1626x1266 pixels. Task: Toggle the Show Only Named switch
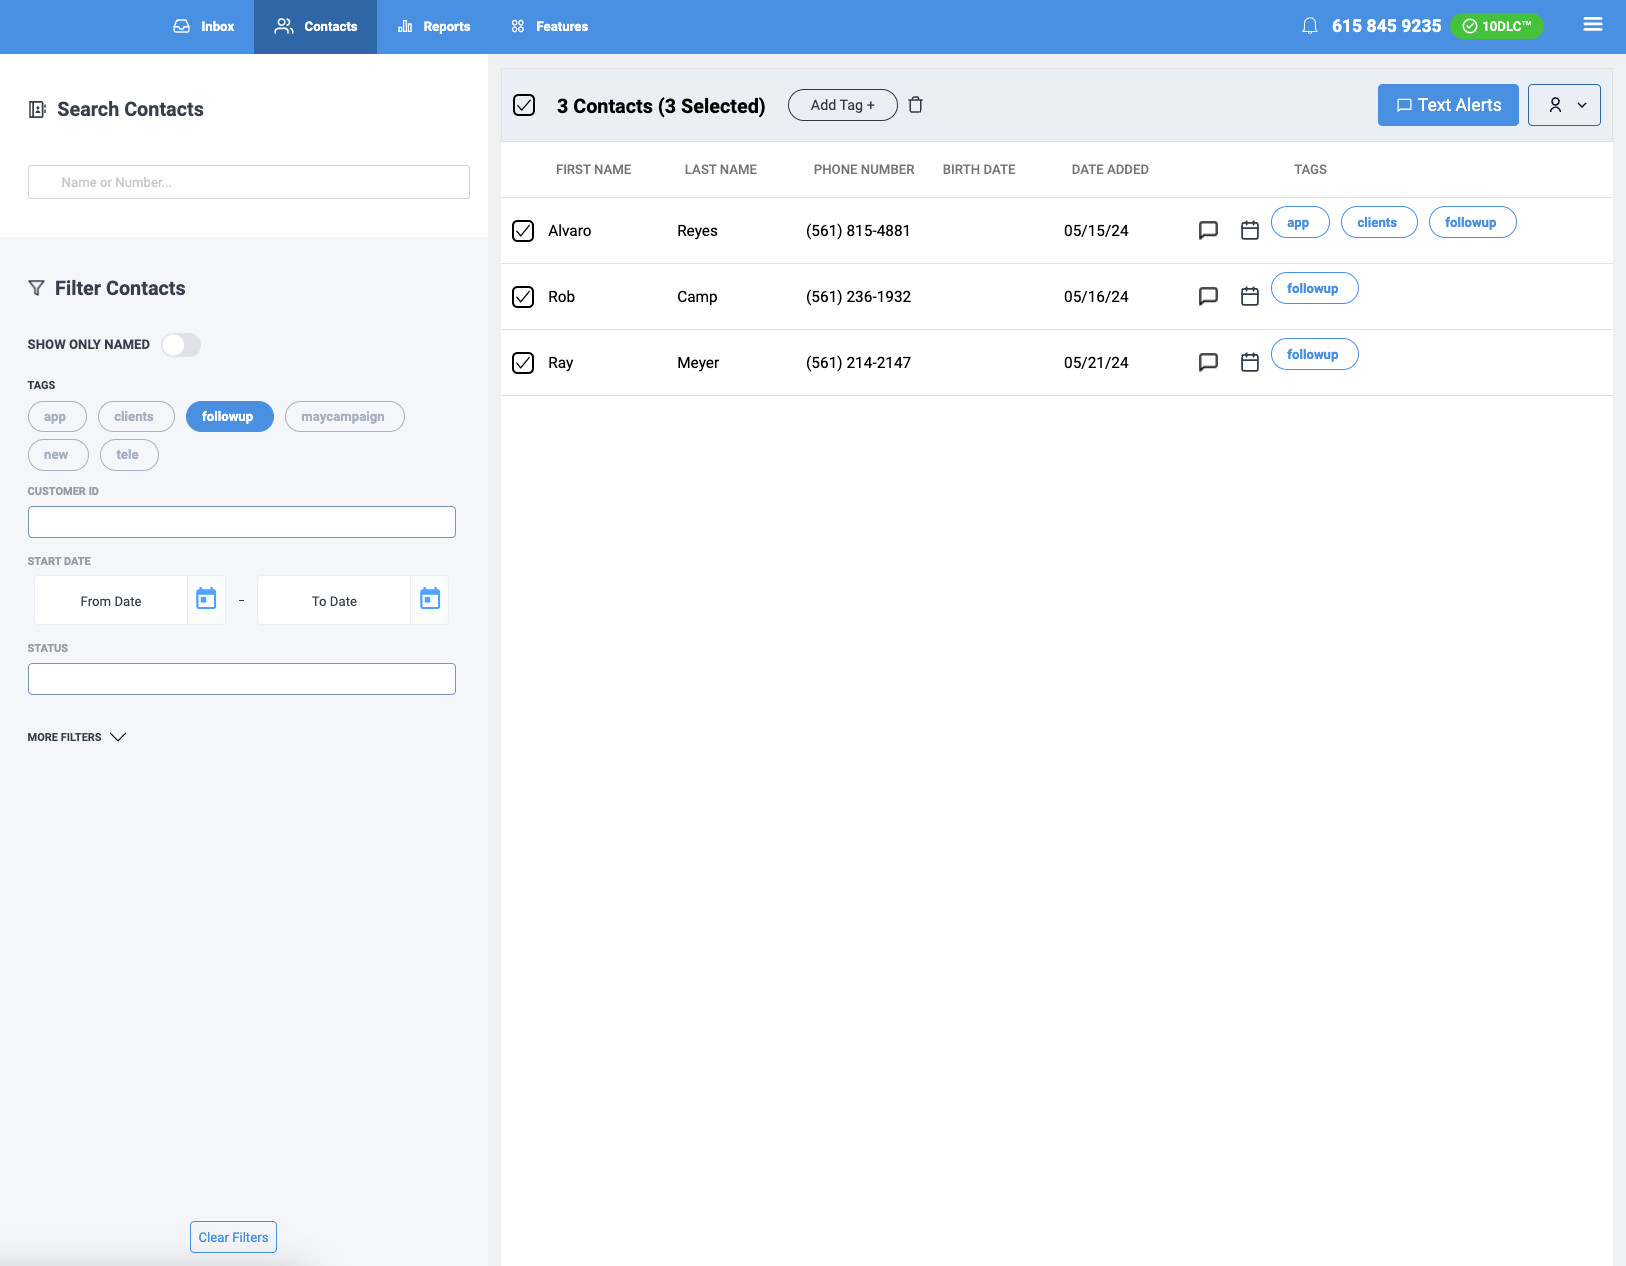[x=181, y=345]
